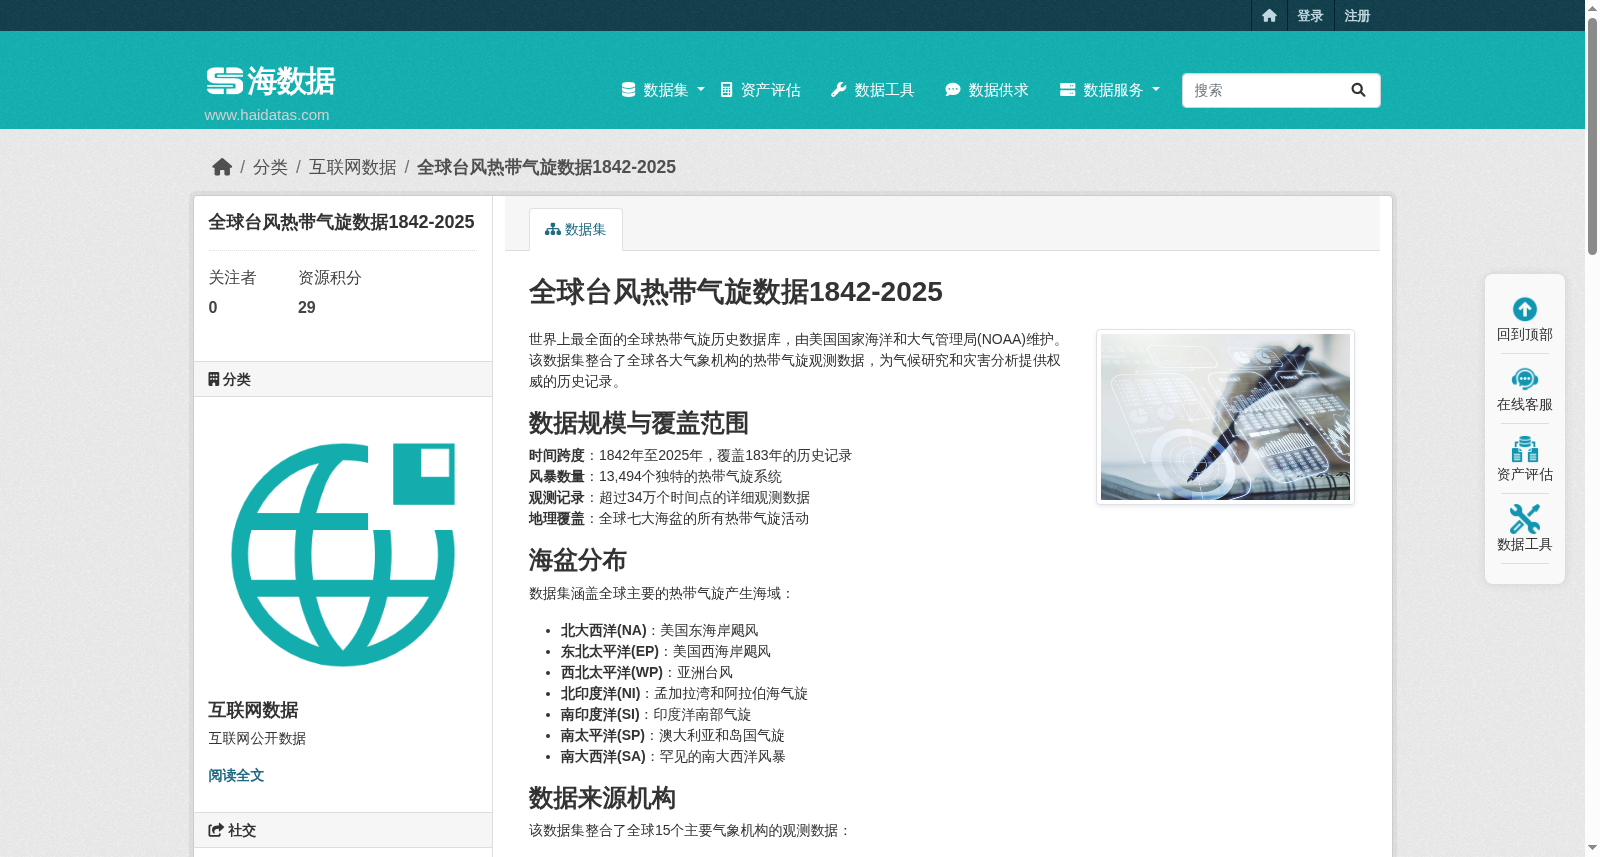The image size is (1600, 857).
Task: Click the 数据来源机构 heading
Action: pyautogui.click(x=602, y=798)
